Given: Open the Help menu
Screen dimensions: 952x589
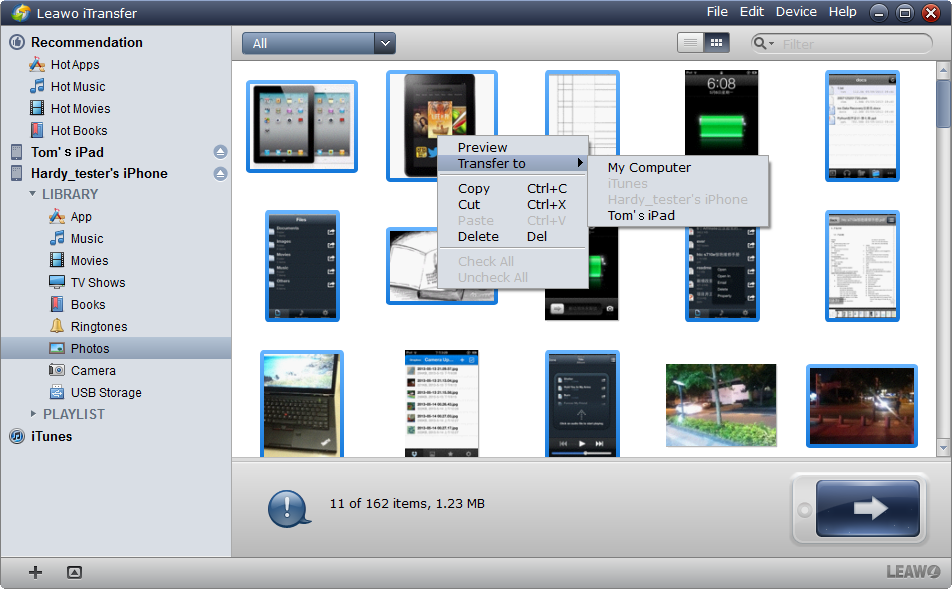Looking at the screenshot, I should (843, 12).
